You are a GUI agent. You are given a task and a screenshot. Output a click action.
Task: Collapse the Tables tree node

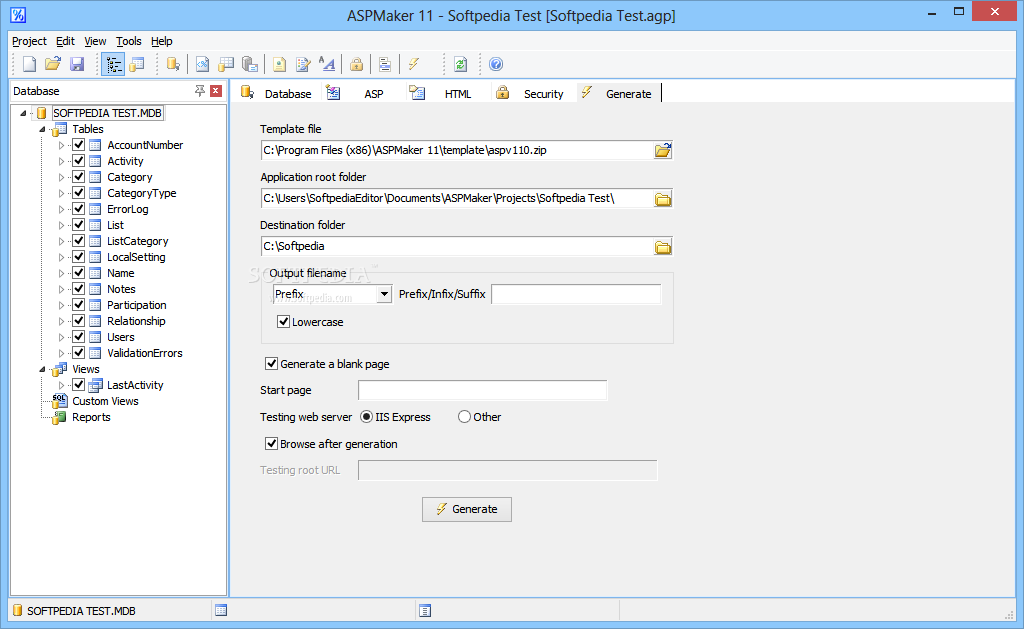coord(42,129)
